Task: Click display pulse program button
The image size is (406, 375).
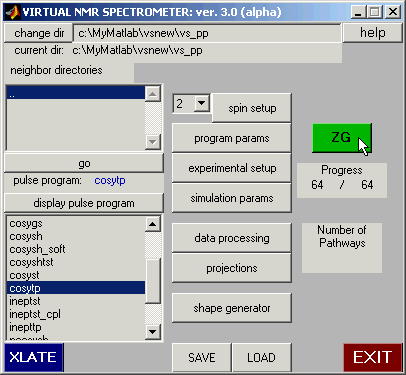Action: 84,203
